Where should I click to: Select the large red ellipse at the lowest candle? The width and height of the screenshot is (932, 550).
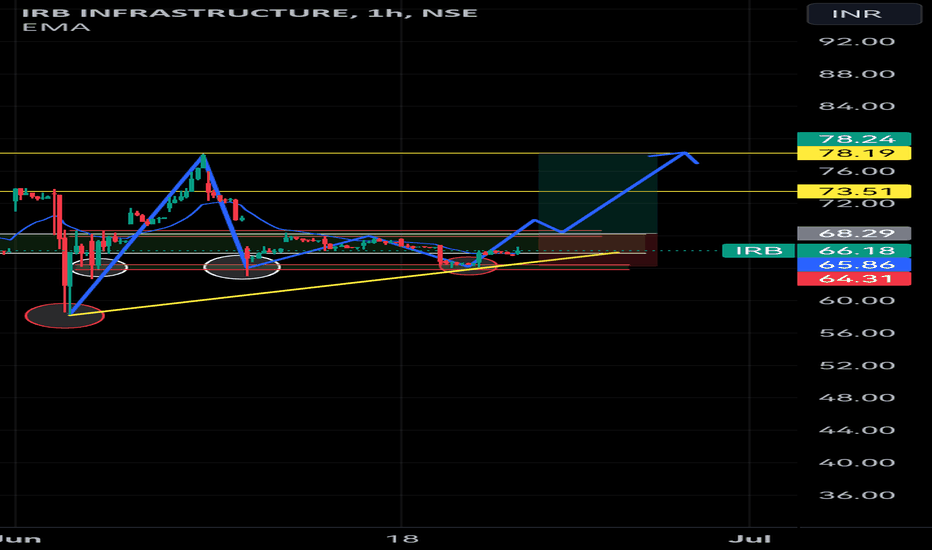[65, 316]
